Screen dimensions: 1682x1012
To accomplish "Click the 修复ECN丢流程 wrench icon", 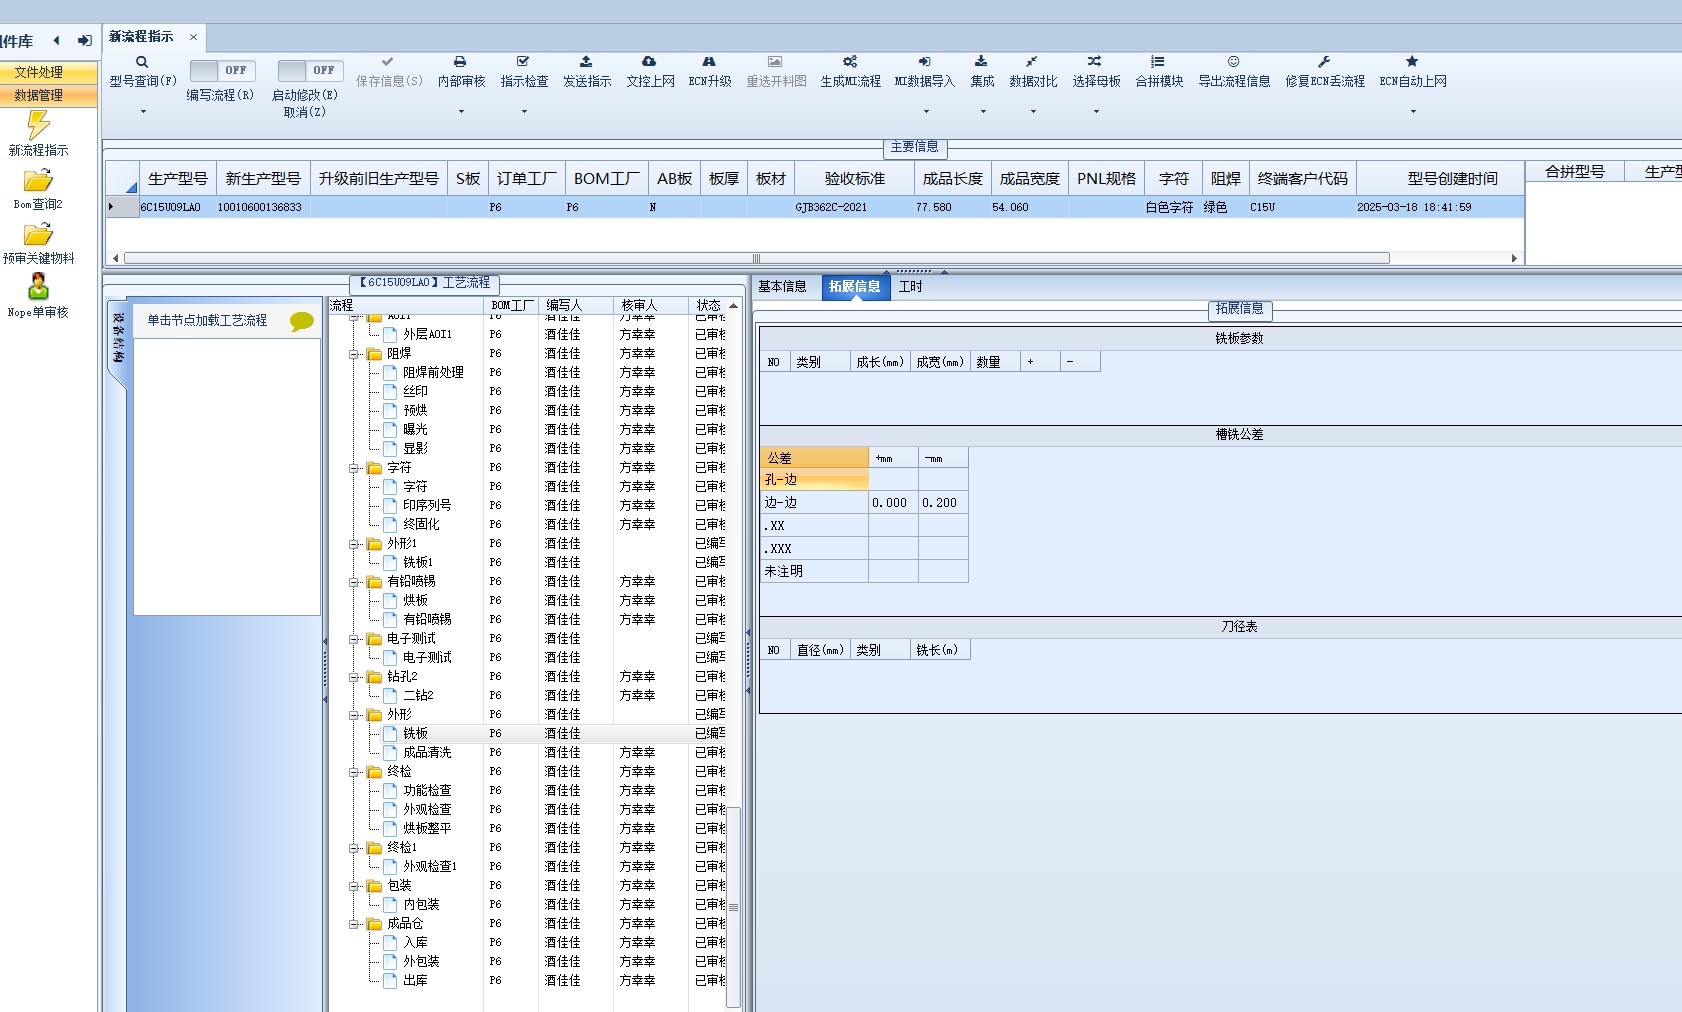I will click(x=1324, y=62).
